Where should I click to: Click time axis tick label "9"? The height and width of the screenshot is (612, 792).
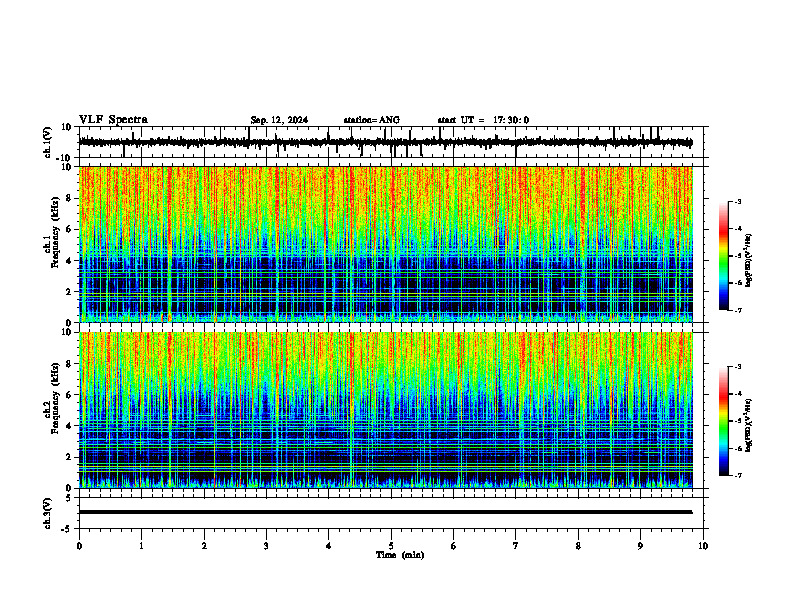click(x=640, y=546)
